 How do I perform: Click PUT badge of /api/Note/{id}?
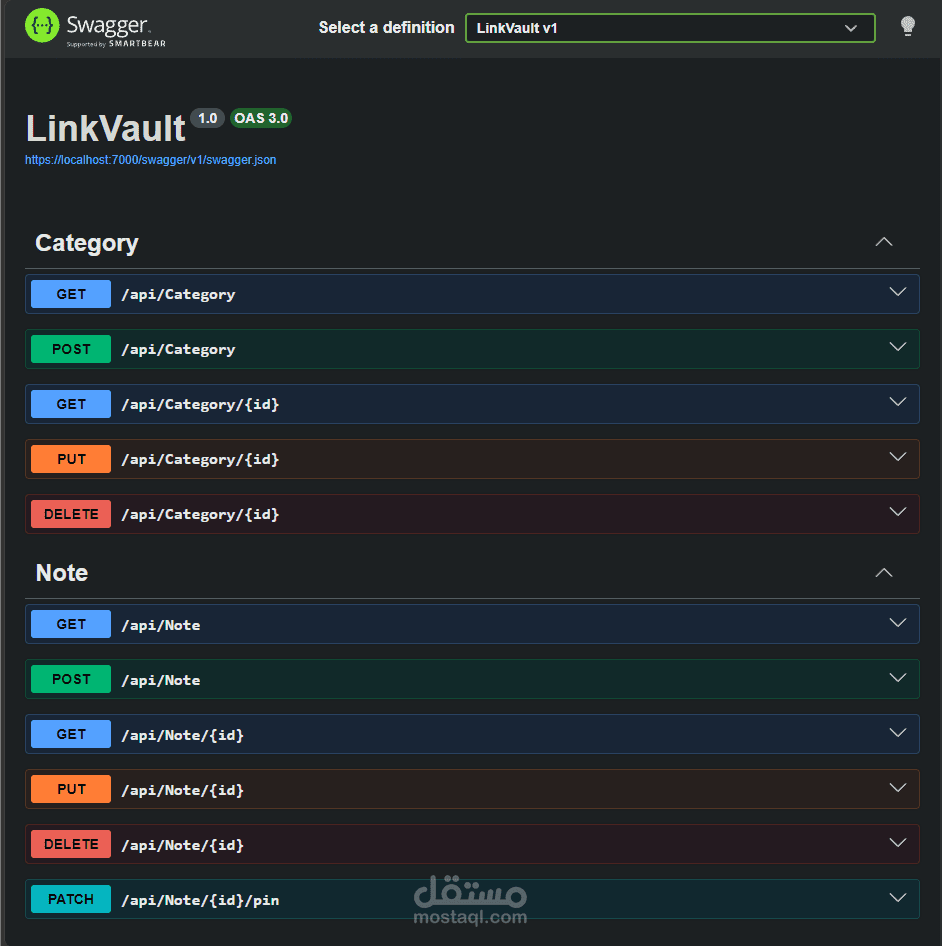click(71, 789)
